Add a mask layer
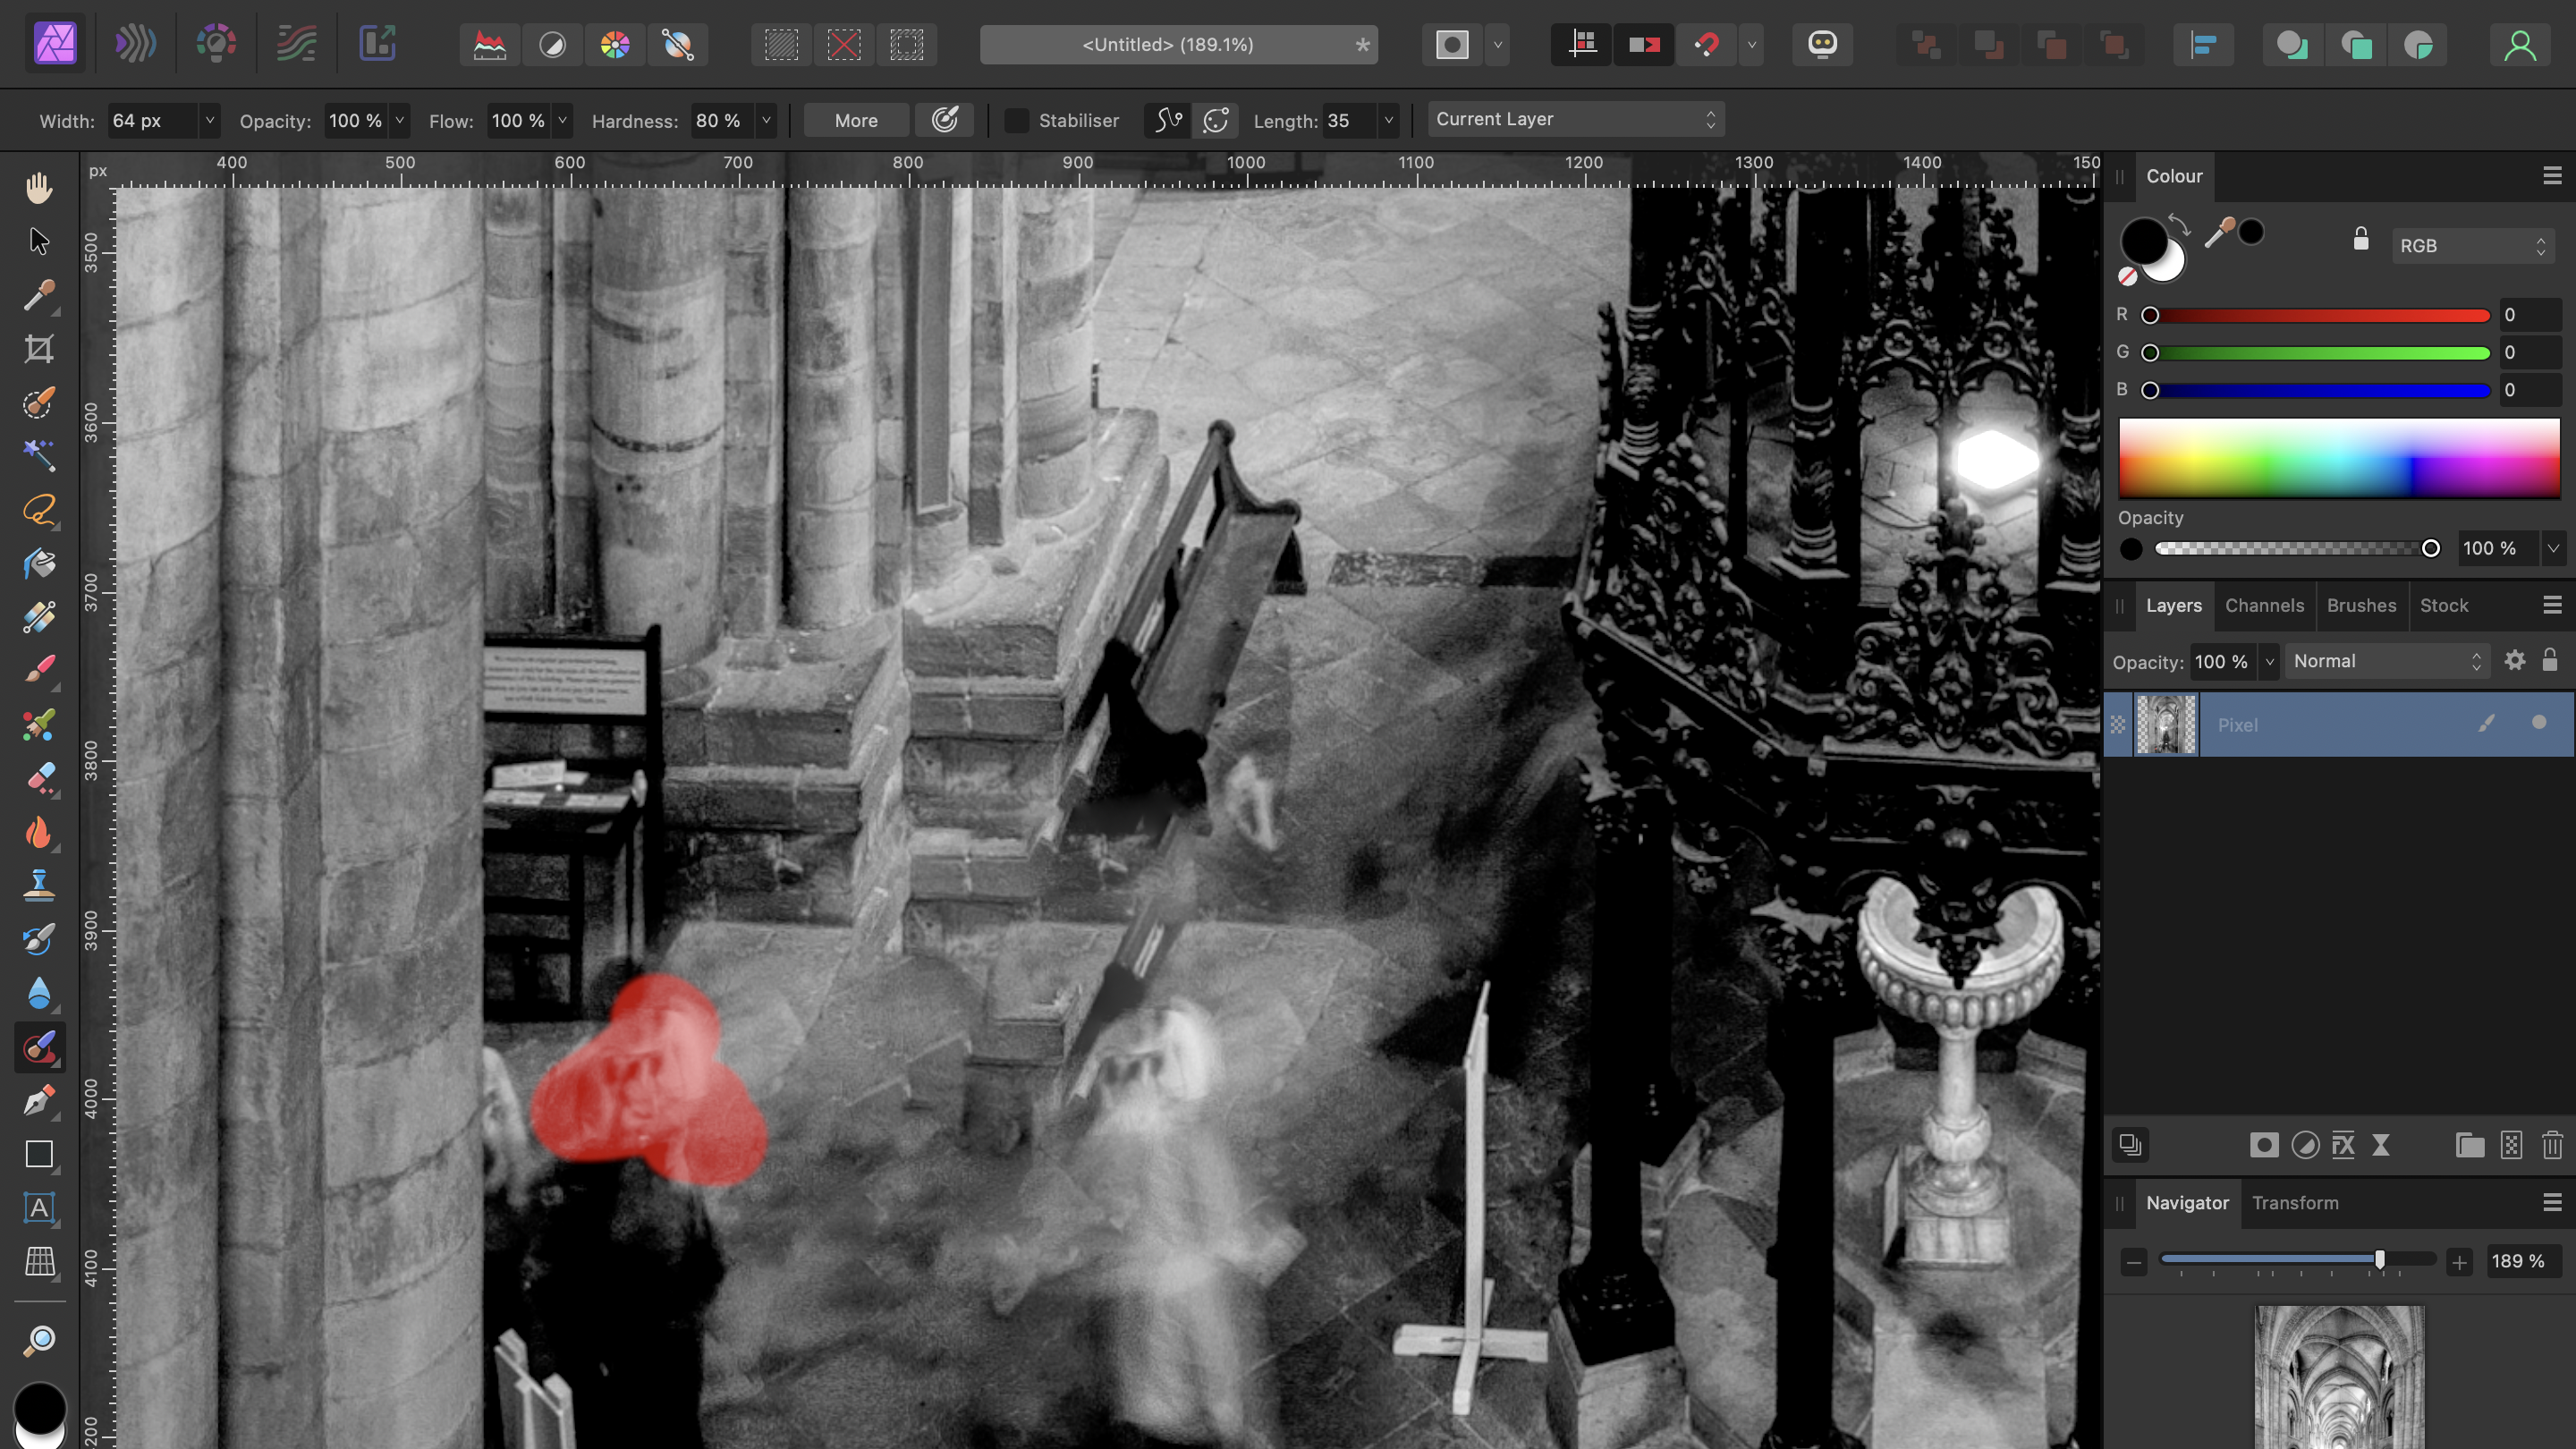 click(x=2264, y=1145)
